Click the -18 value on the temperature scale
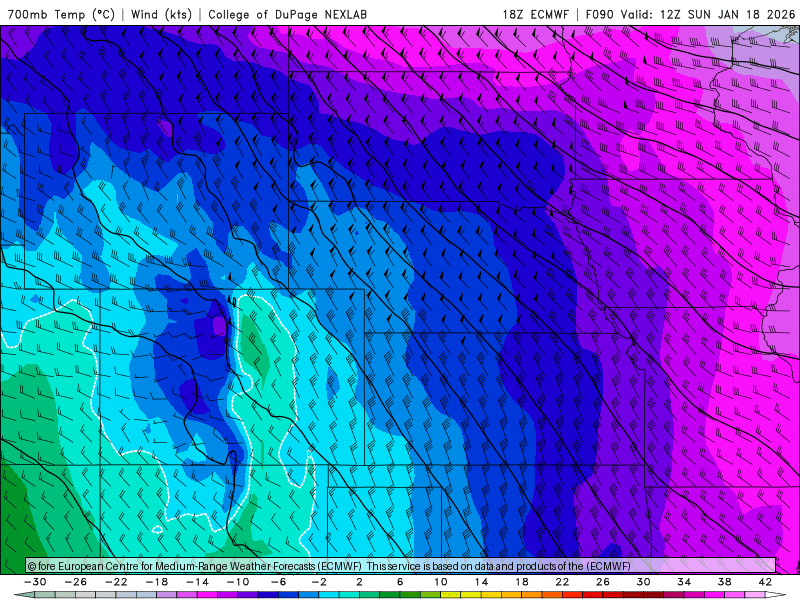Screen dimensions: 800x600 (157, 582)
